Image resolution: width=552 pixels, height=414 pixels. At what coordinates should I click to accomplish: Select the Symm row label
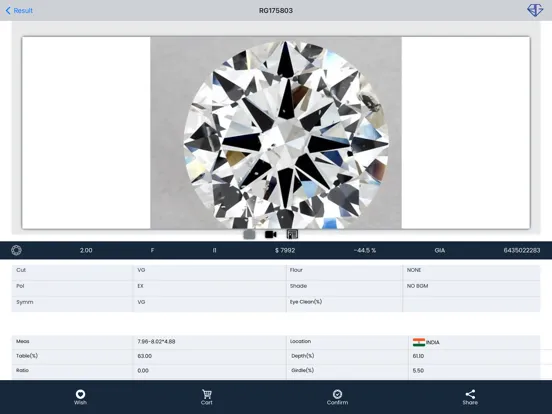[25, 302]
